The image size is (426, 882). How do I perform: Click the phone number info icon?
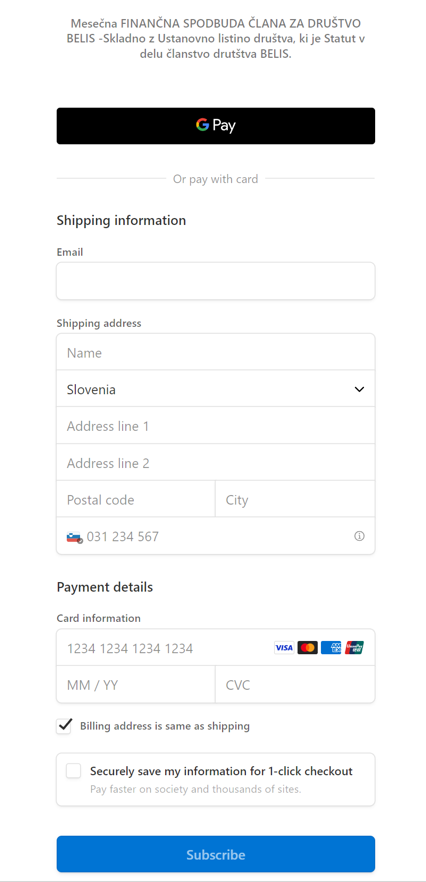point(359,536)
